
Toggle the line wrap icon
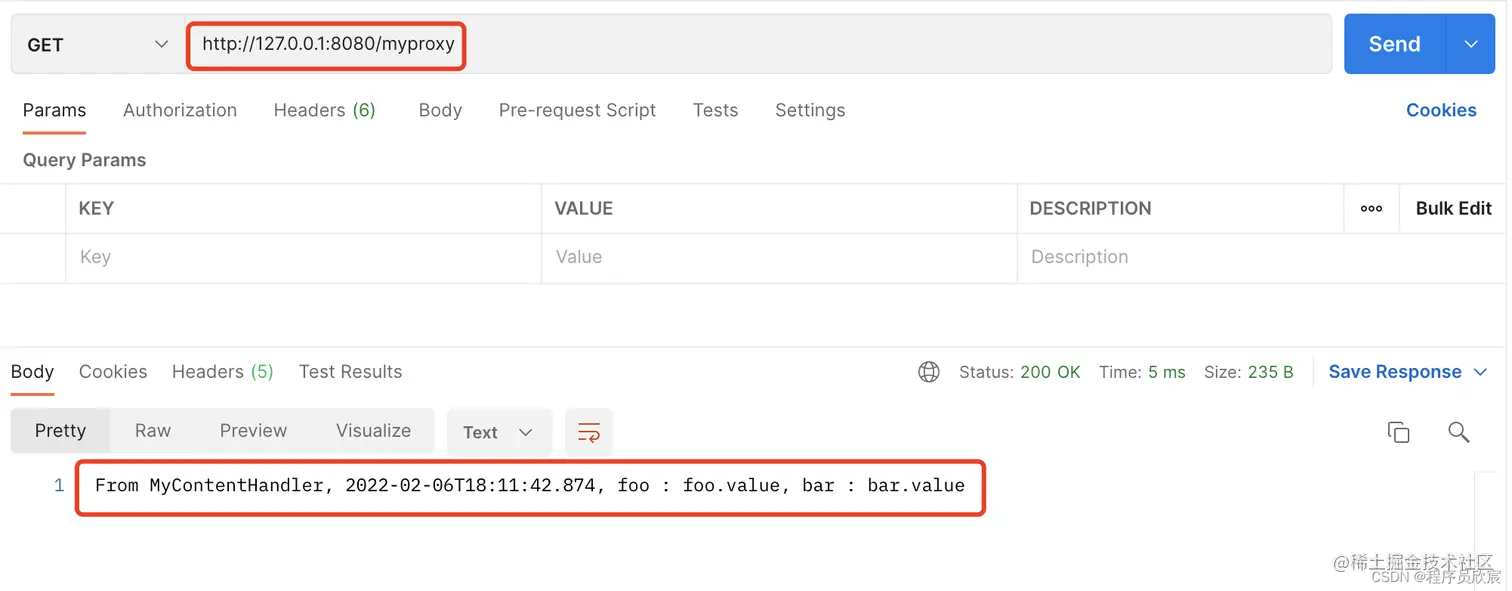click(589, 432)
